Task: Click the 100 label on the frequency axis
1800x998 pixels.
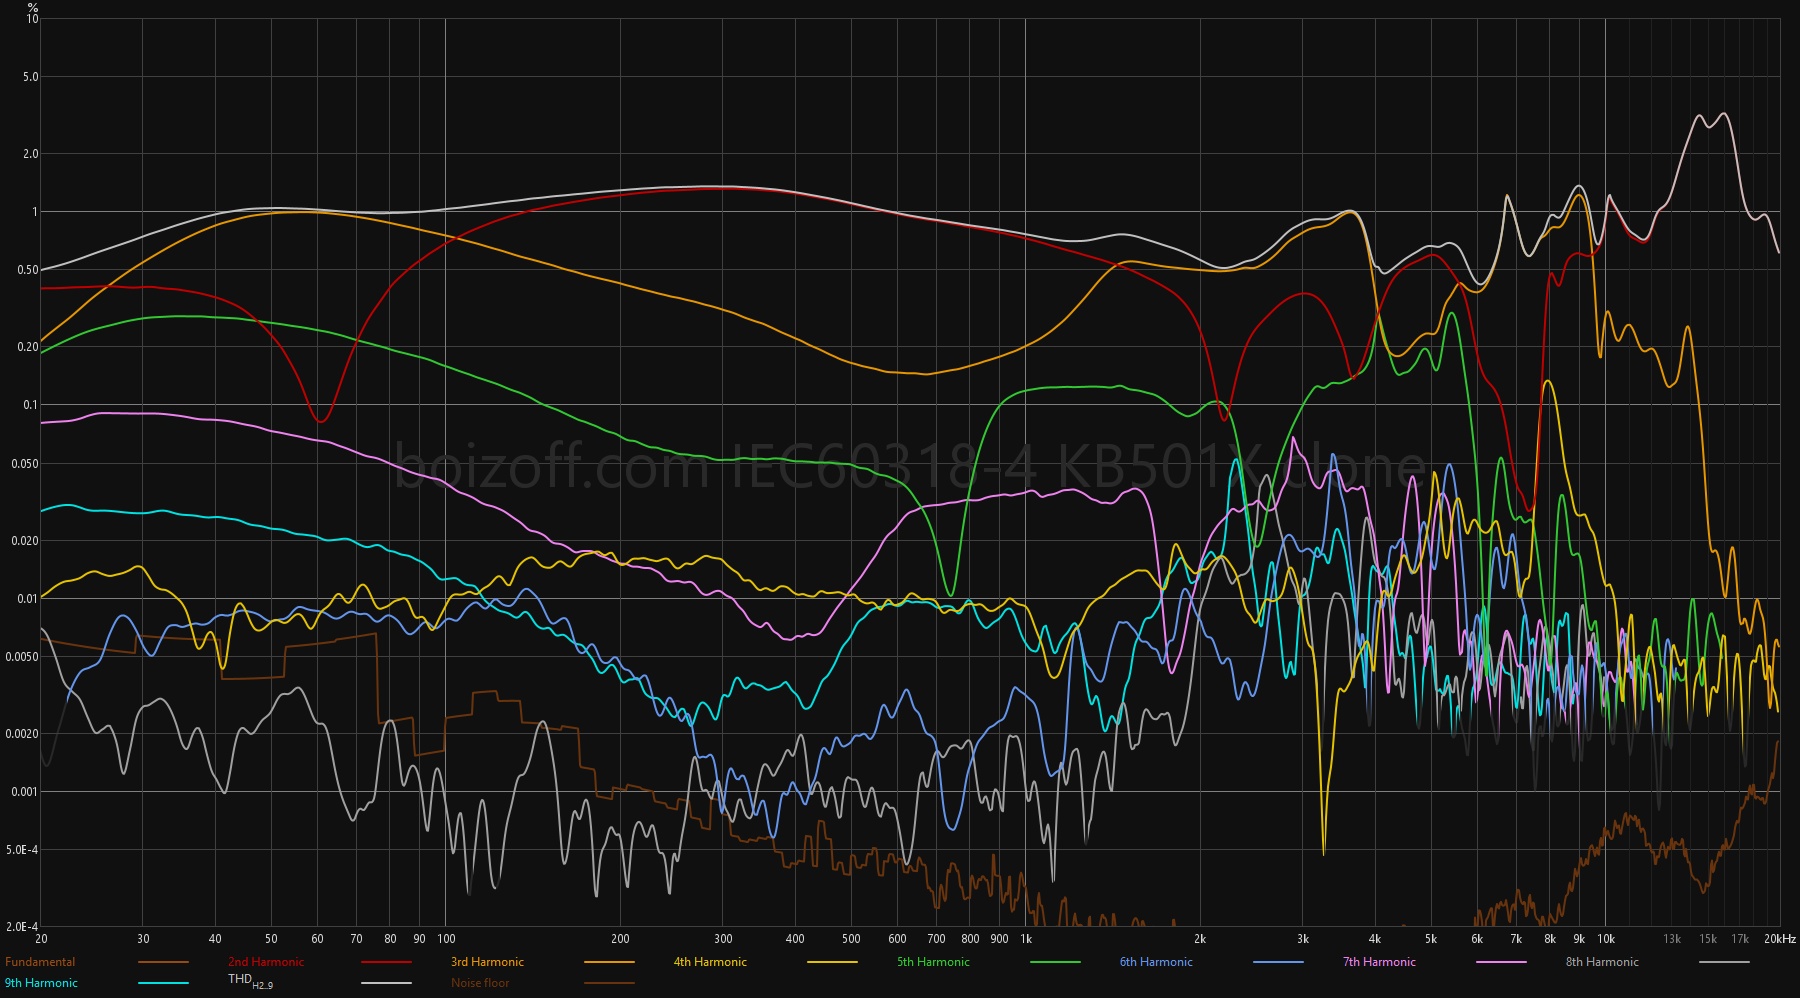Action: (446, 939)
